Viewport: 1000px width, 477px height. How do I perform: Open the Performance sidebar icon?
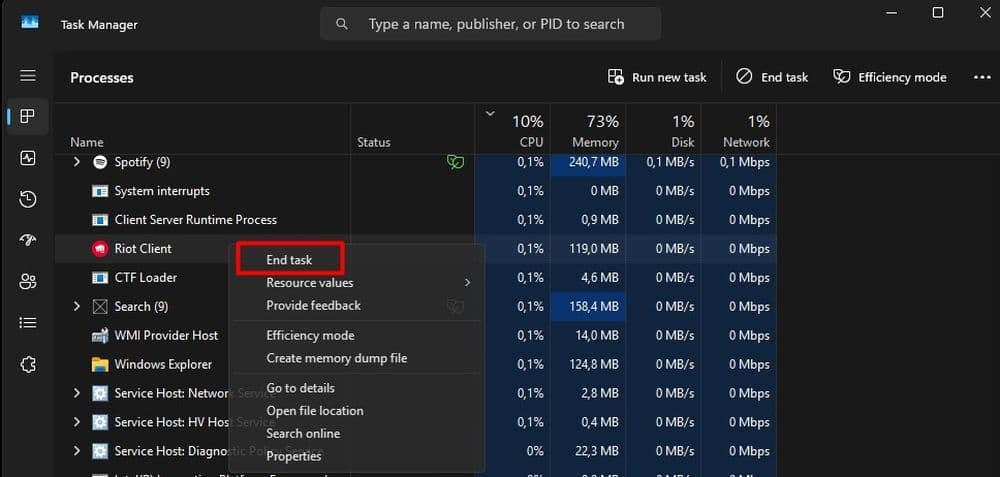pos(27,158)
